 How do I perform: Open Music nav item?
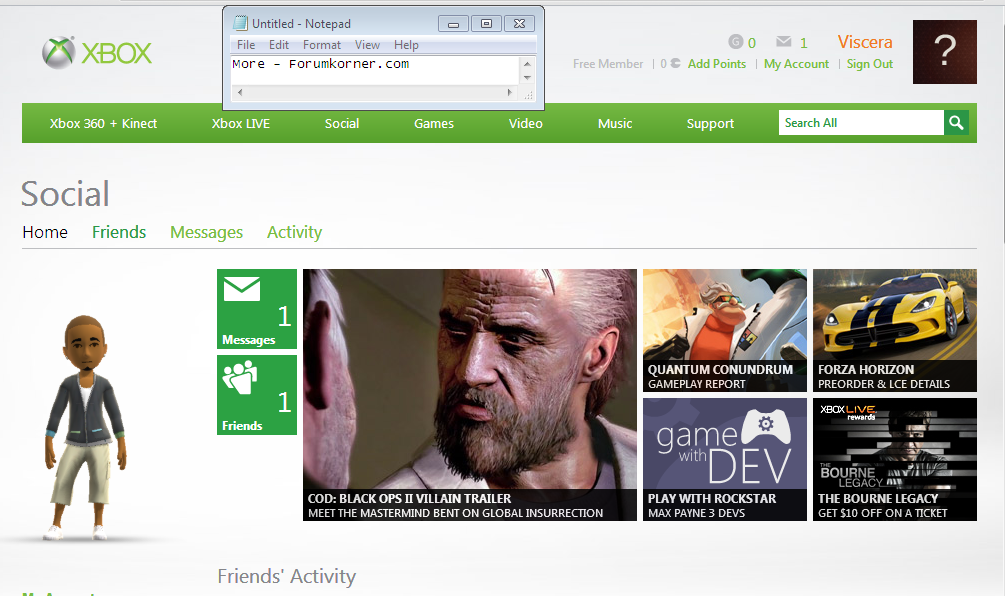(615, 124)
